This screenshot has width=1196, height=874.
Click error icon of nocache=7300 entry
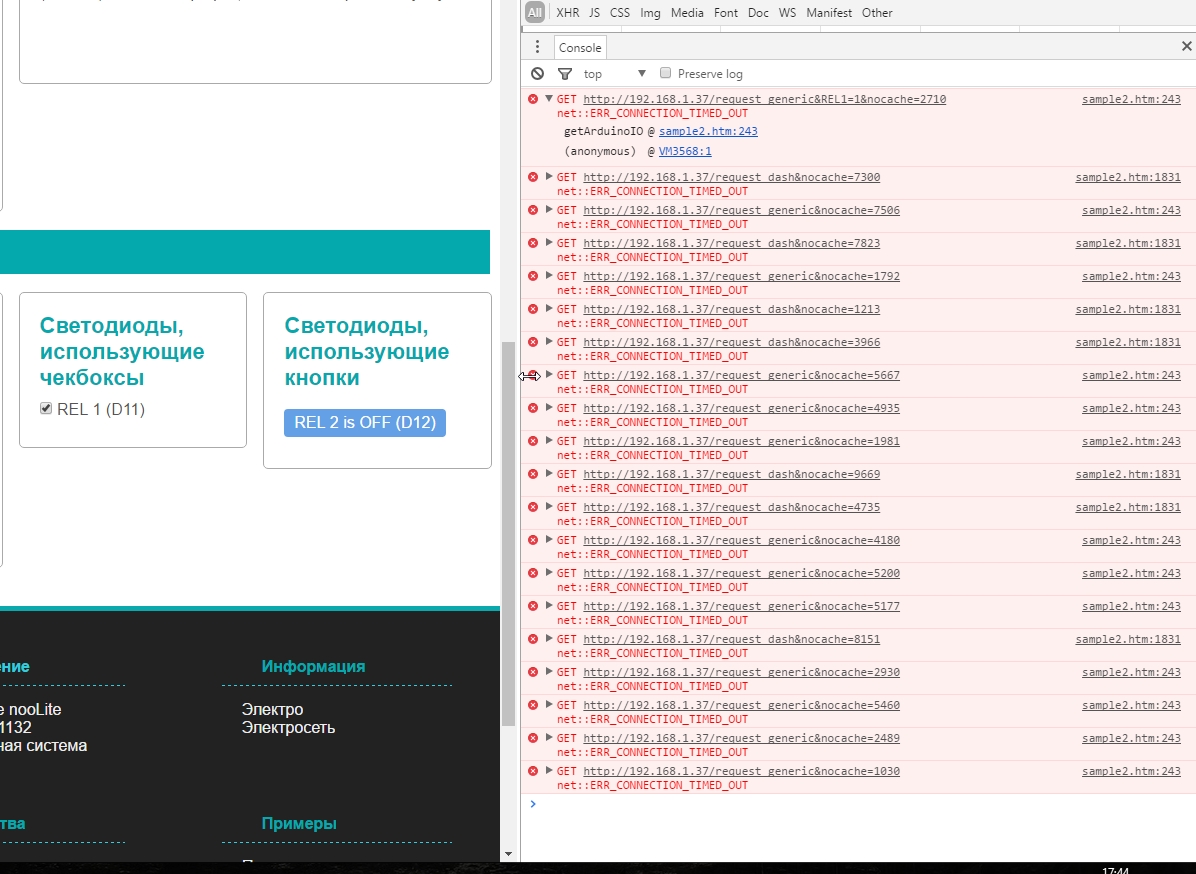(x=532, y=177)
